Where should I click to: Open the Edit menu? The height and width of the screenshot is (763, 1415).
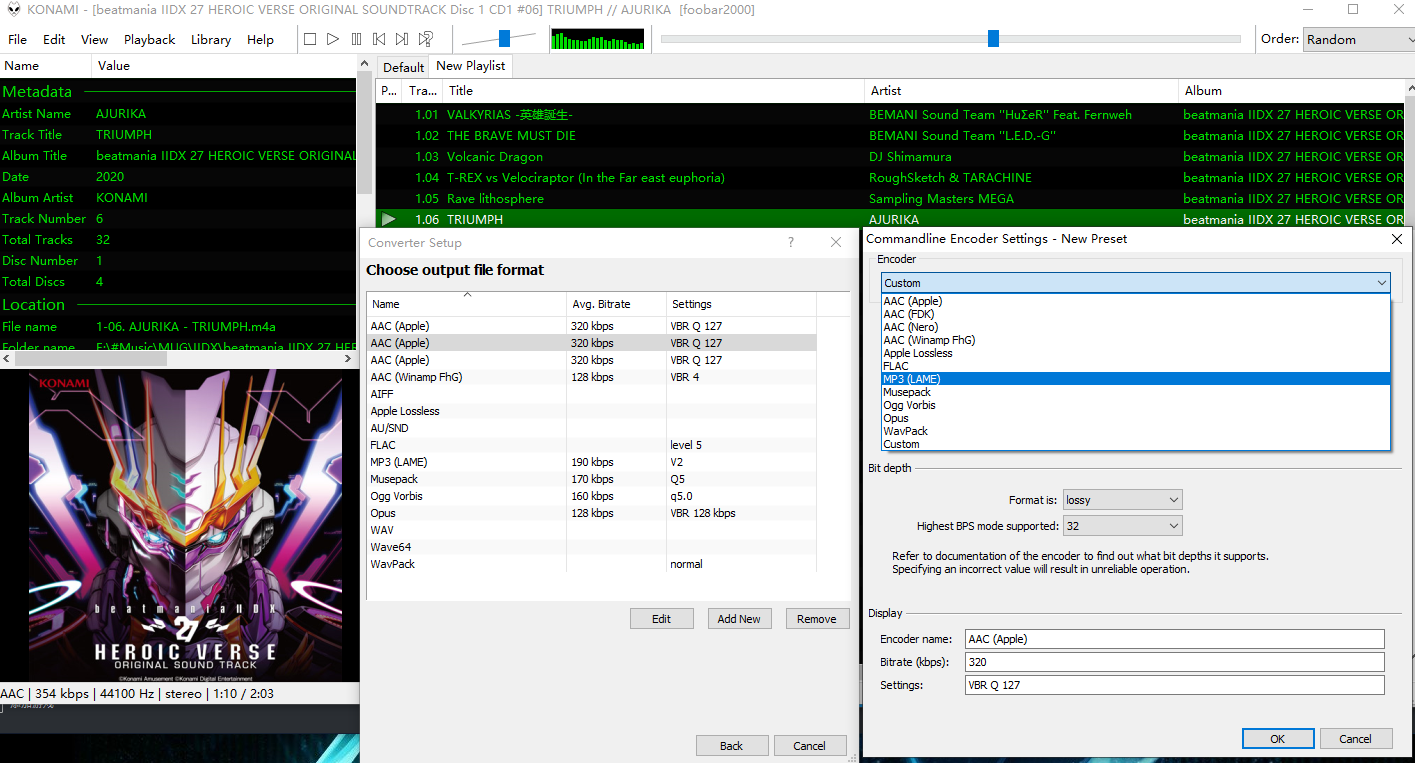pos(54,40)
